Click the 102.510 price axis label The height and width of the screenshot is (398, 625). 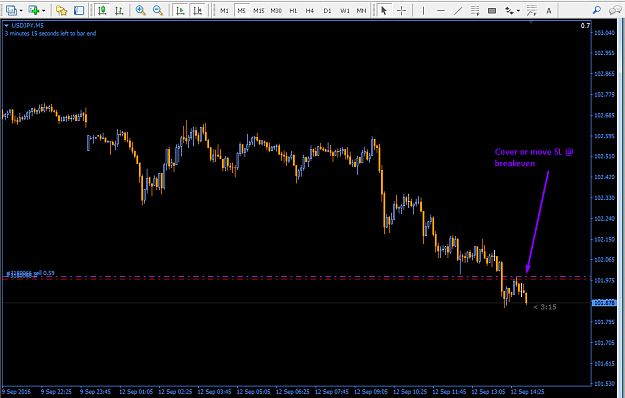pyautogui.click(x=604, y=156)
